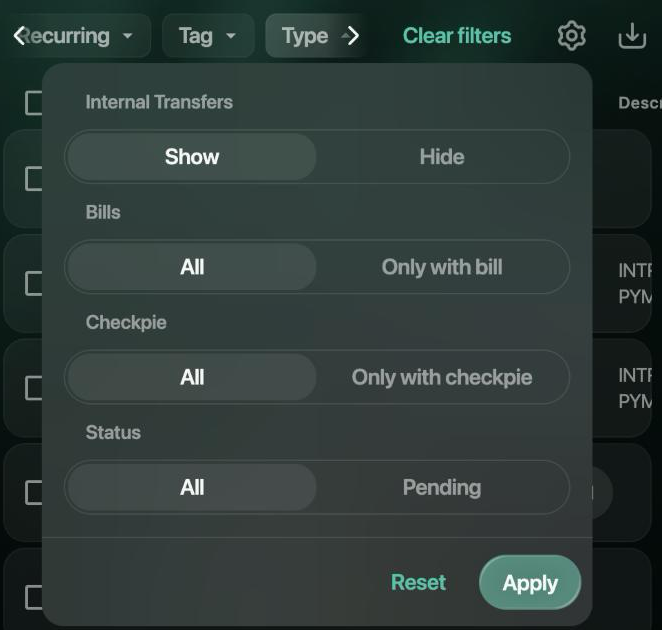Select All under Bills

(x=192, y=267)
